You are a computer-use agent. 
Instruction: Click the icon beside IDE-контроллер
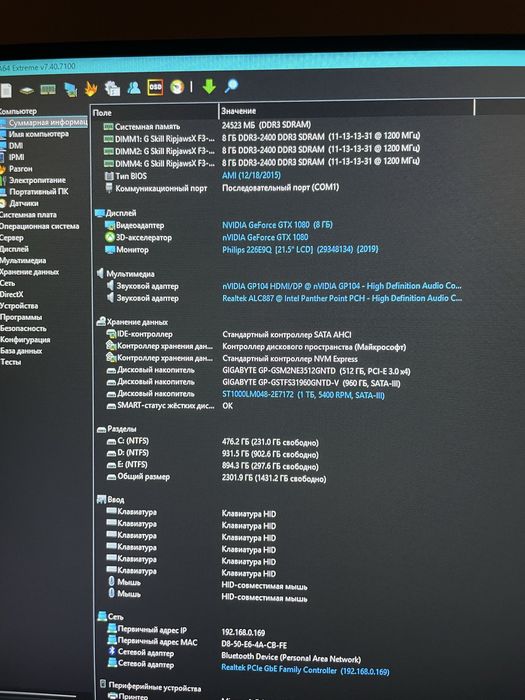[111, 333]
